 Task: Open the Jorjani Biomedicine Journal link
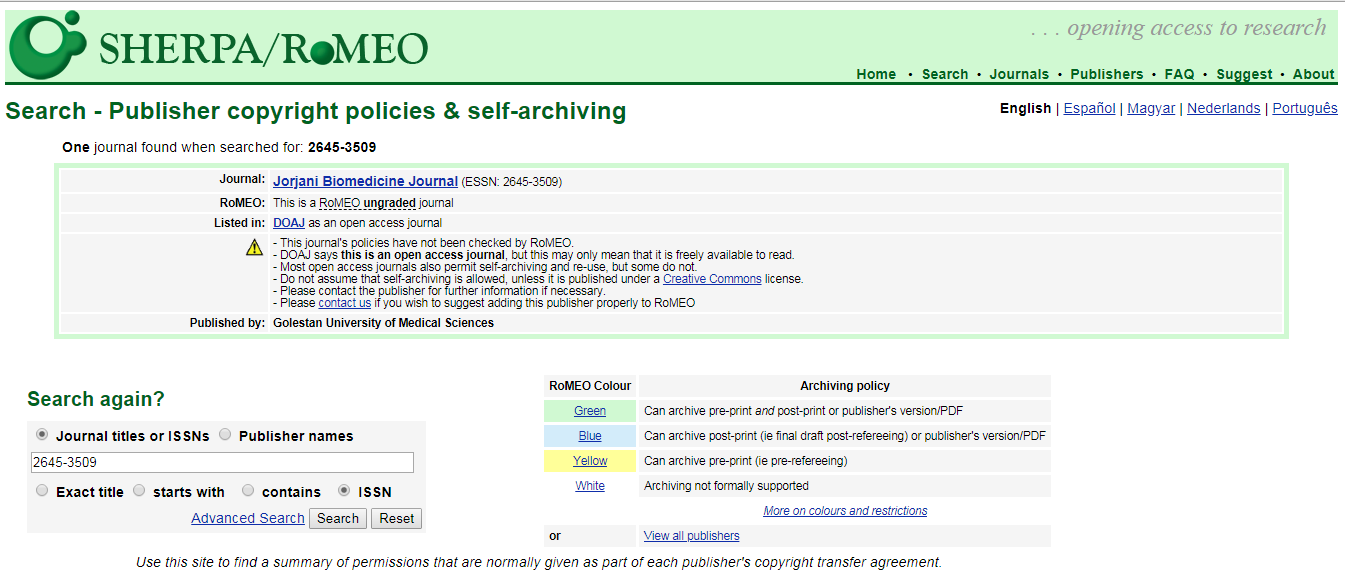point(365,181)
